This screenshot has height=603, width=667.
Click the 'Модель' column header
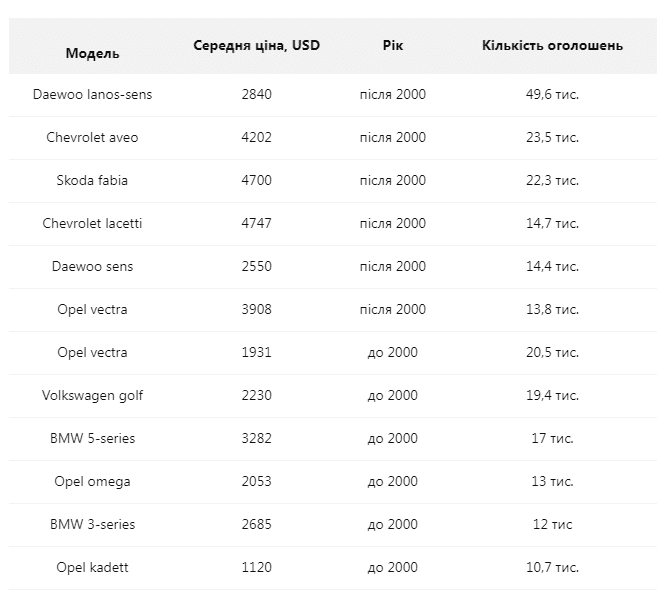coord(92,53)
